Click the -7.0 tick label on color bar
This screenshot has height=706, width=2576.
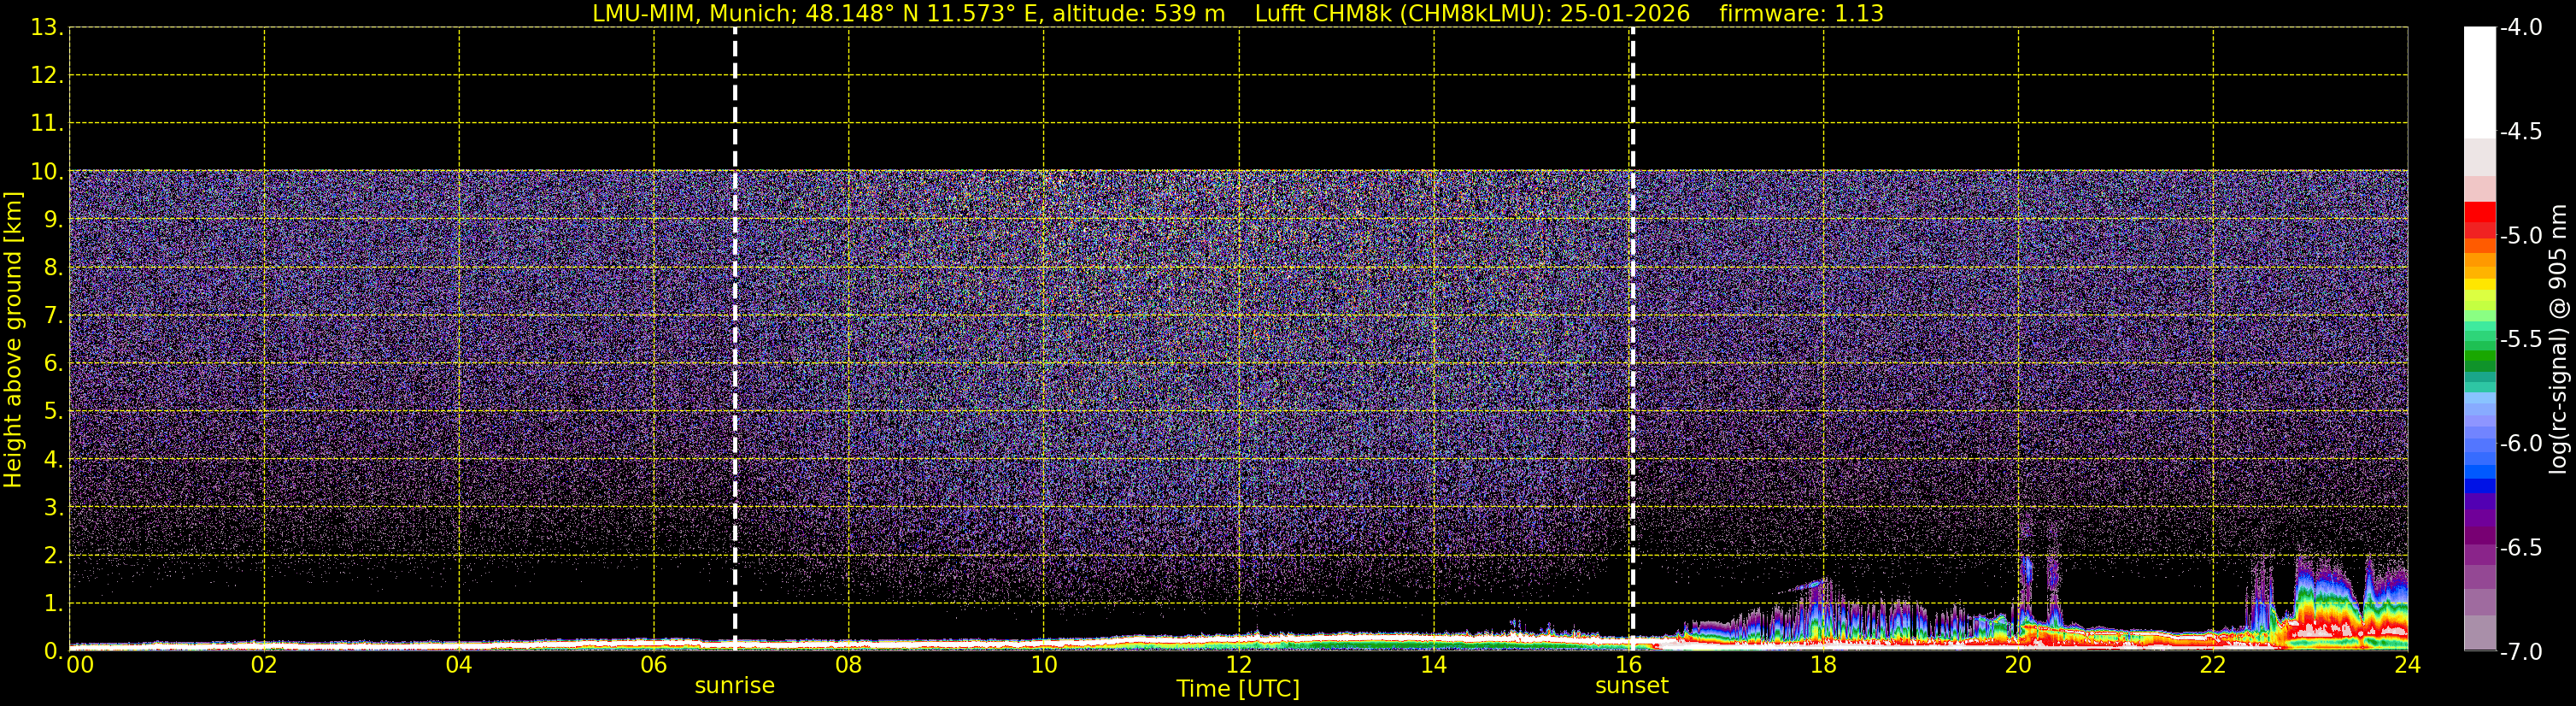2520,652
